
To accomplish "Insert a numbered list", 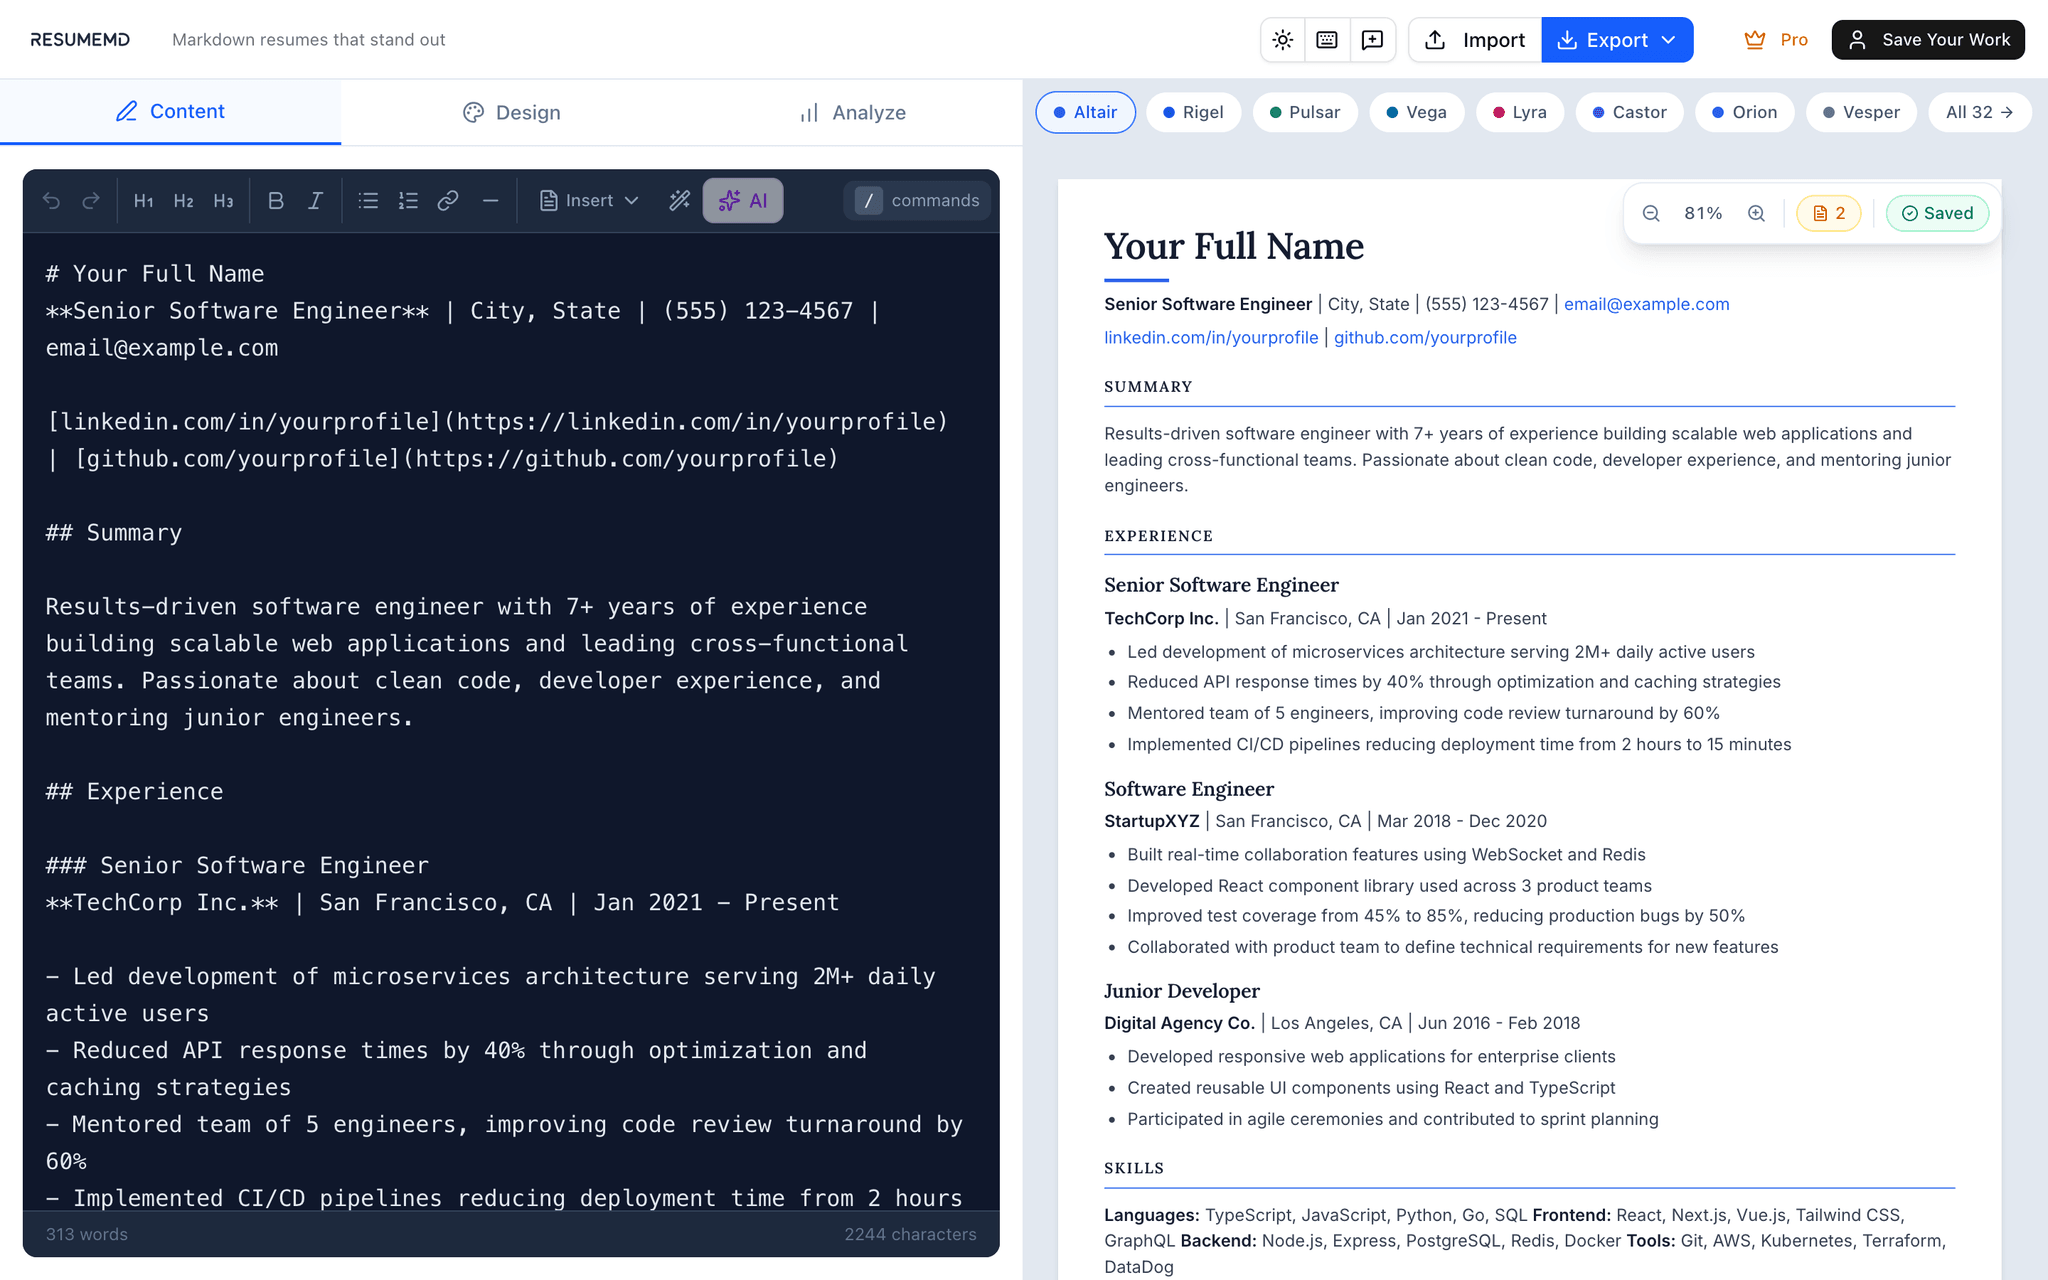I will [408, 201].
